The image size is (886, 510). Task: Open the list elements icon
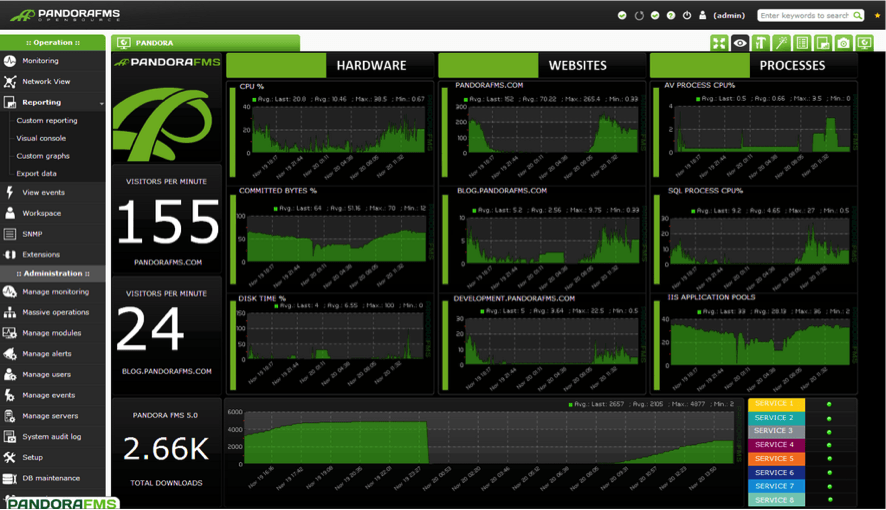802,43
